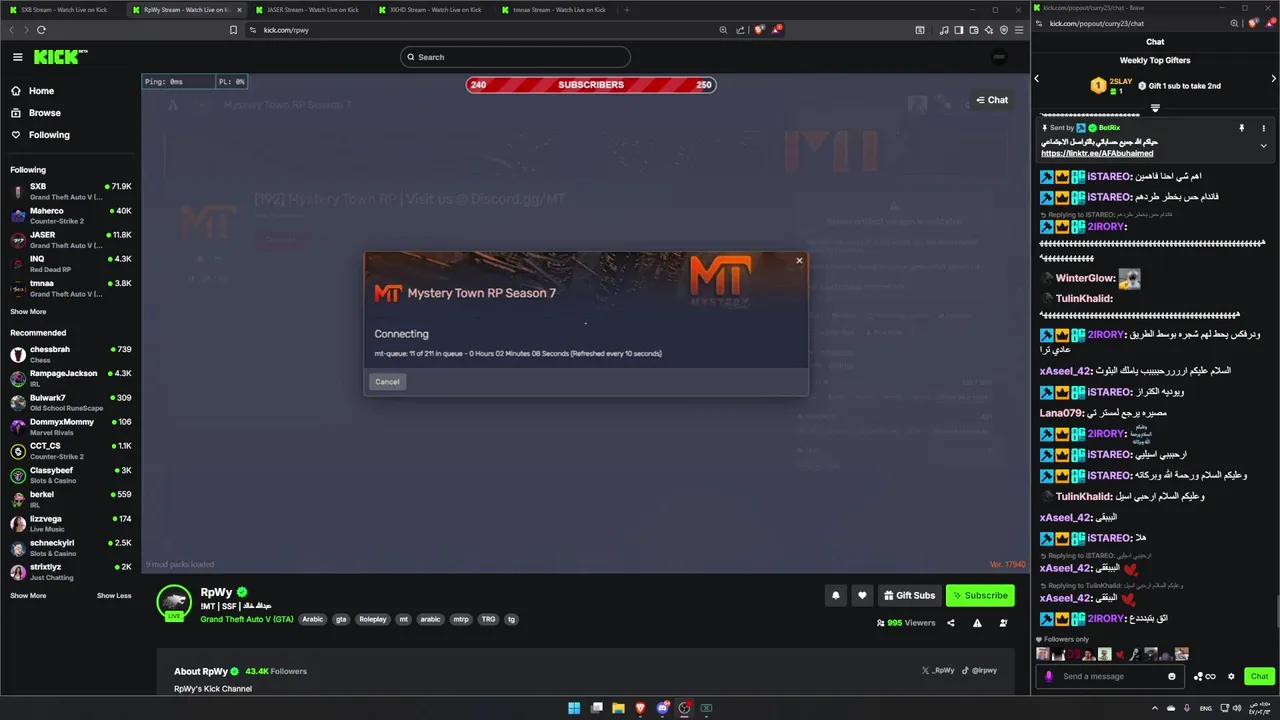Click the bookmark icon in address bar

point(234,30)
